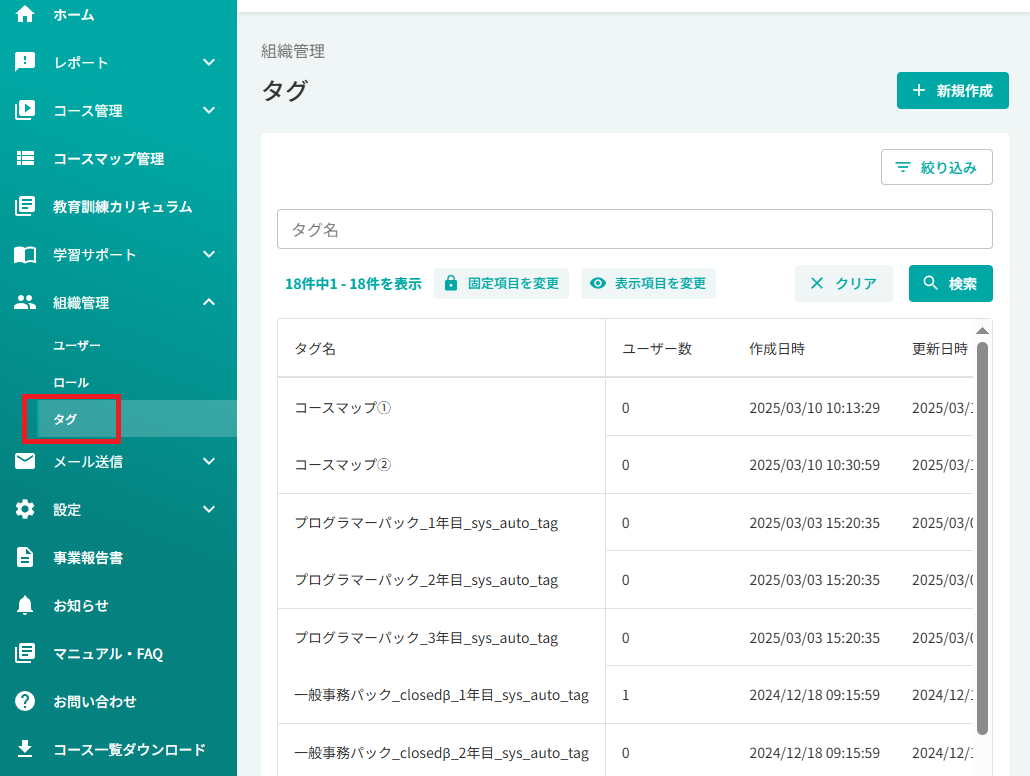The image size is (1030, 776).
Task: Click the plus icon in 新規作成
Action: tap(919, 90)
